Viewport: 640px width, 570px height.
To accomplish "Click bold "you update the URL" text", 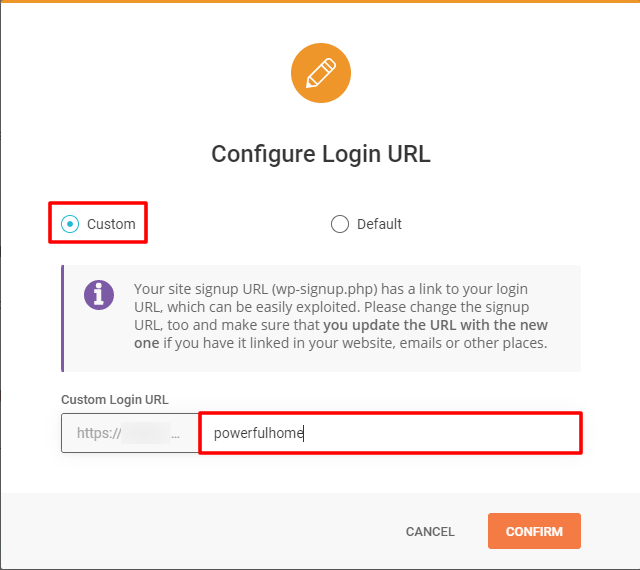I will click(x=390, y=325).
